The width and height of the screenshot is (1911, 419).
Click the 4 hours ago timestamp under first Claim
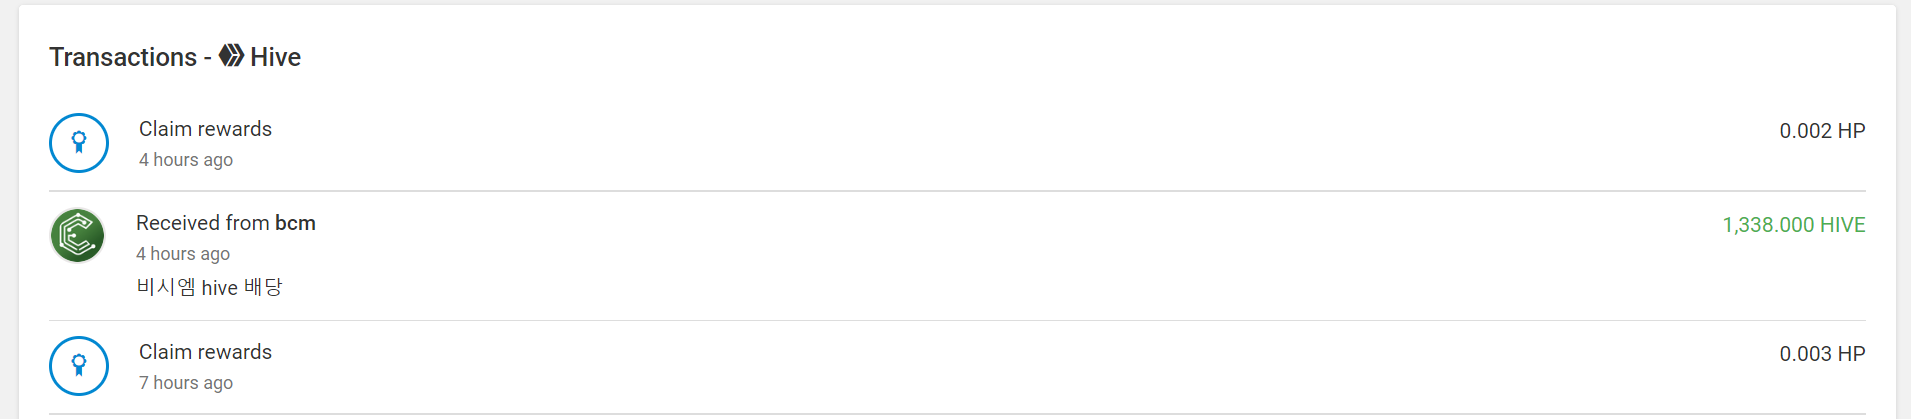coord(186,160)
